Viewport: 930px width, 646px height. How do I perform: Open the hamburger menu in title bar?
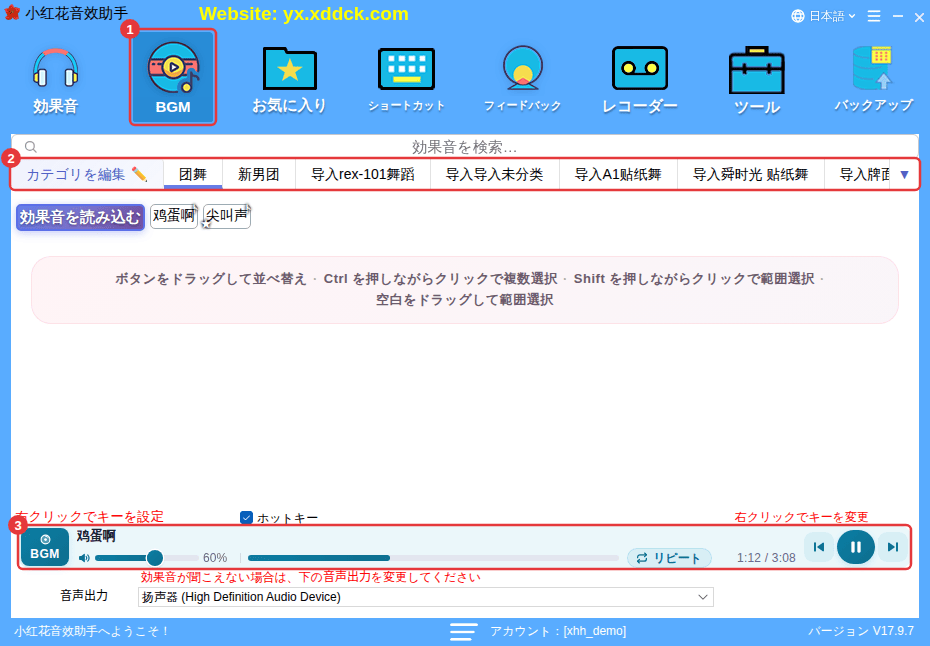pyautogui.click(x=874, y=16)
